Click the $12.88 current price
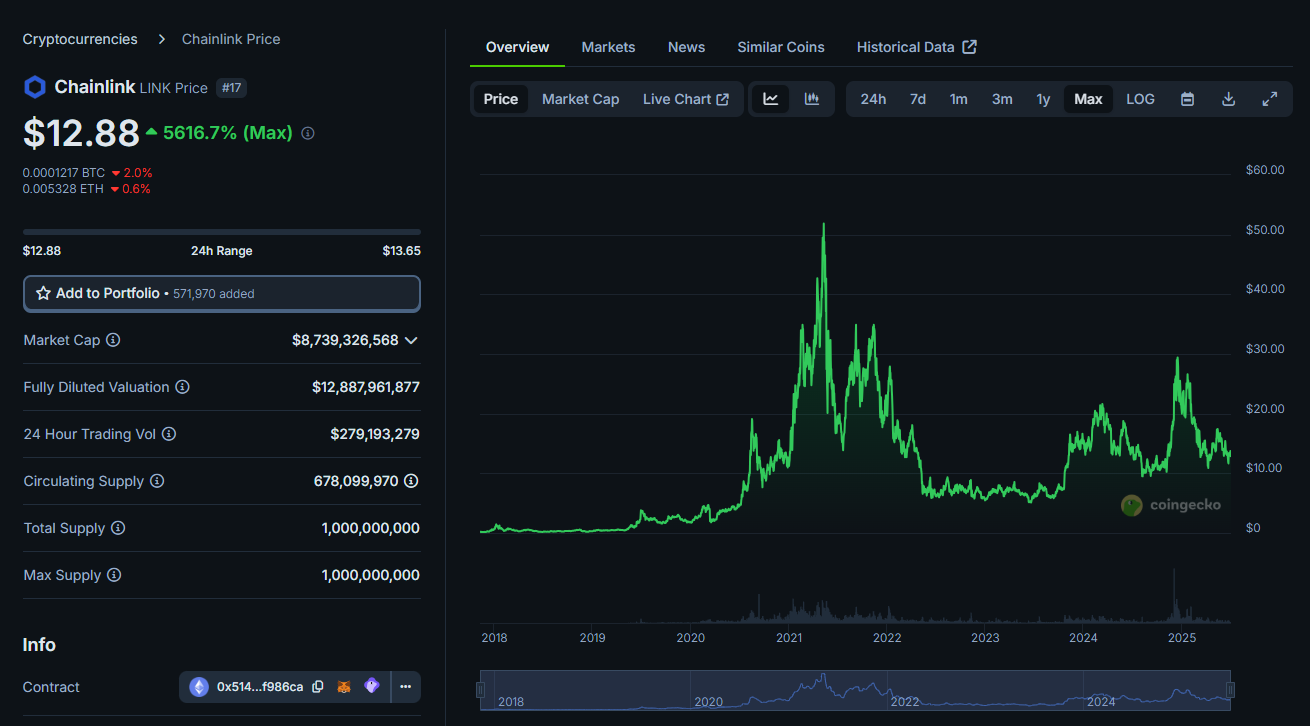1310x726 pixels. (81, 133)
